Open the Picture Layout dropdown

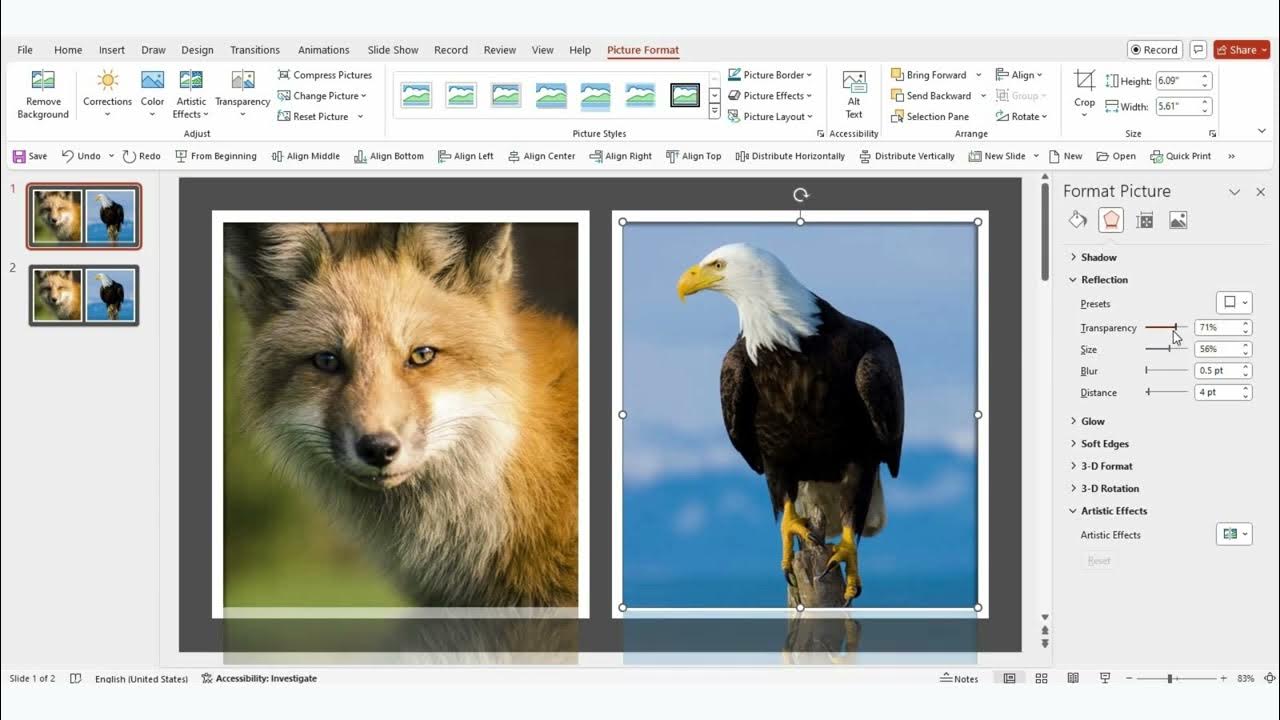(770, 117)
